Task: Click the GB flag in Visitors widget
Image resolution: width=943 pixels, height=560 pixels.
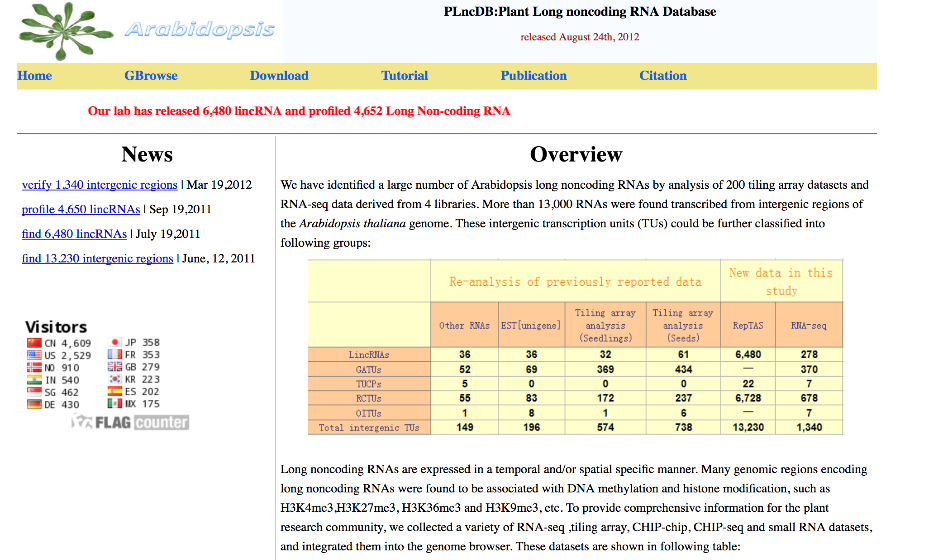Action: click(115, 367)
